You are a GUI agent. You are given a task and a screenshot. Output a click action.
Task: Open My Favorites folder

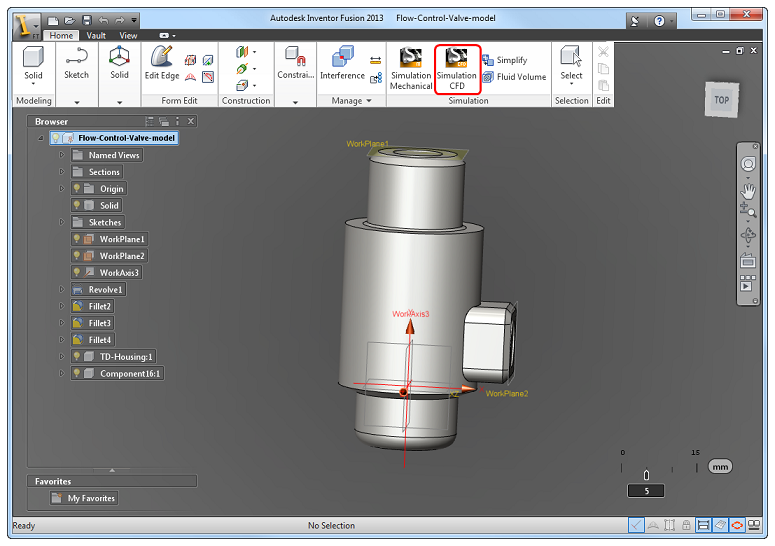pos(84,498)
